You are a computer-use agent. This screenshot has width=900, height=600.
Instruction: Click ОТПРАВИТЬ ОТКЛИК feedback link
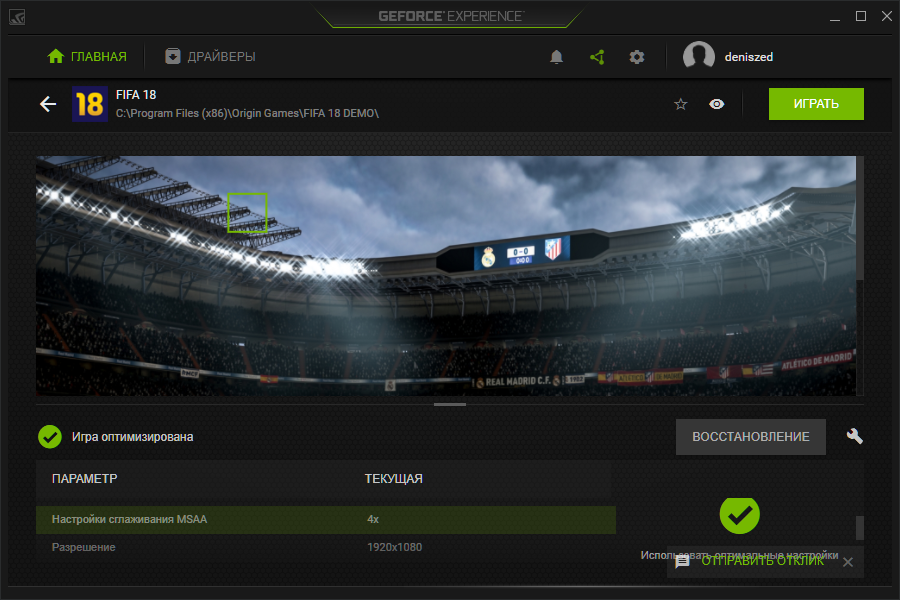pos(762,561)
